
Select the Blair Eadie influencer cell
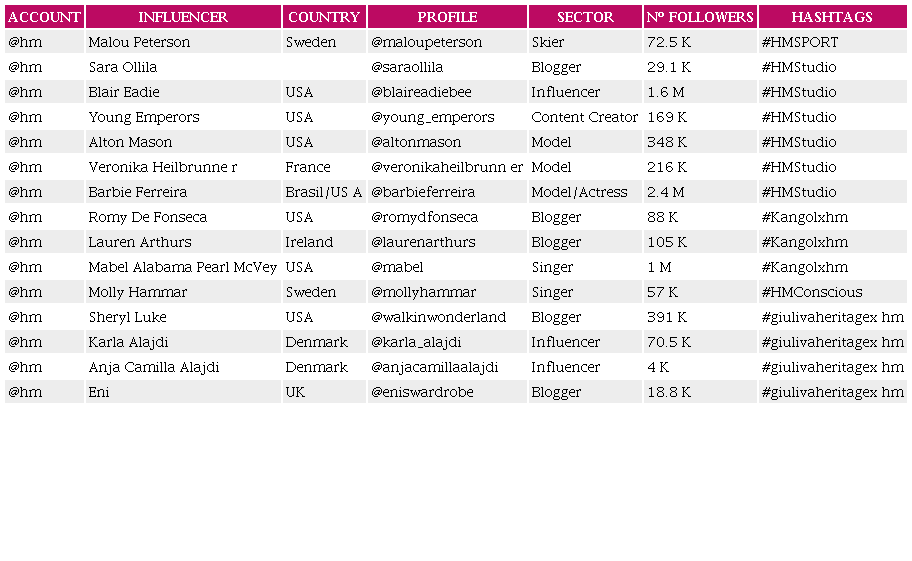pos(124,92)
